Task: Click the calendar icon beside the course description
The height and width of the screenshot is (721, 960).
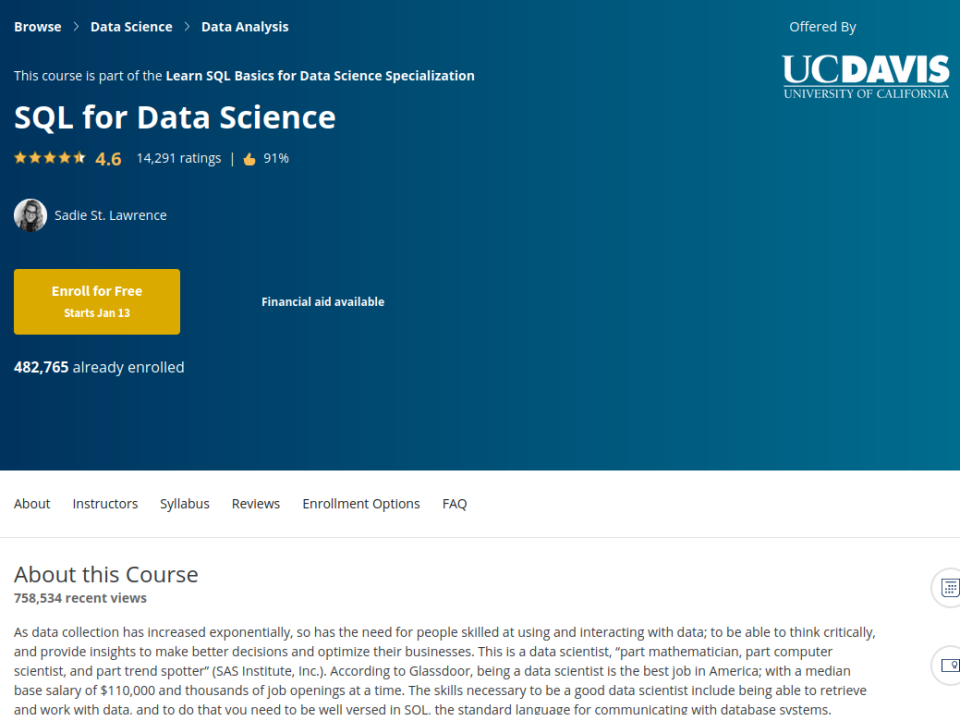Action: tap(949, 587)
